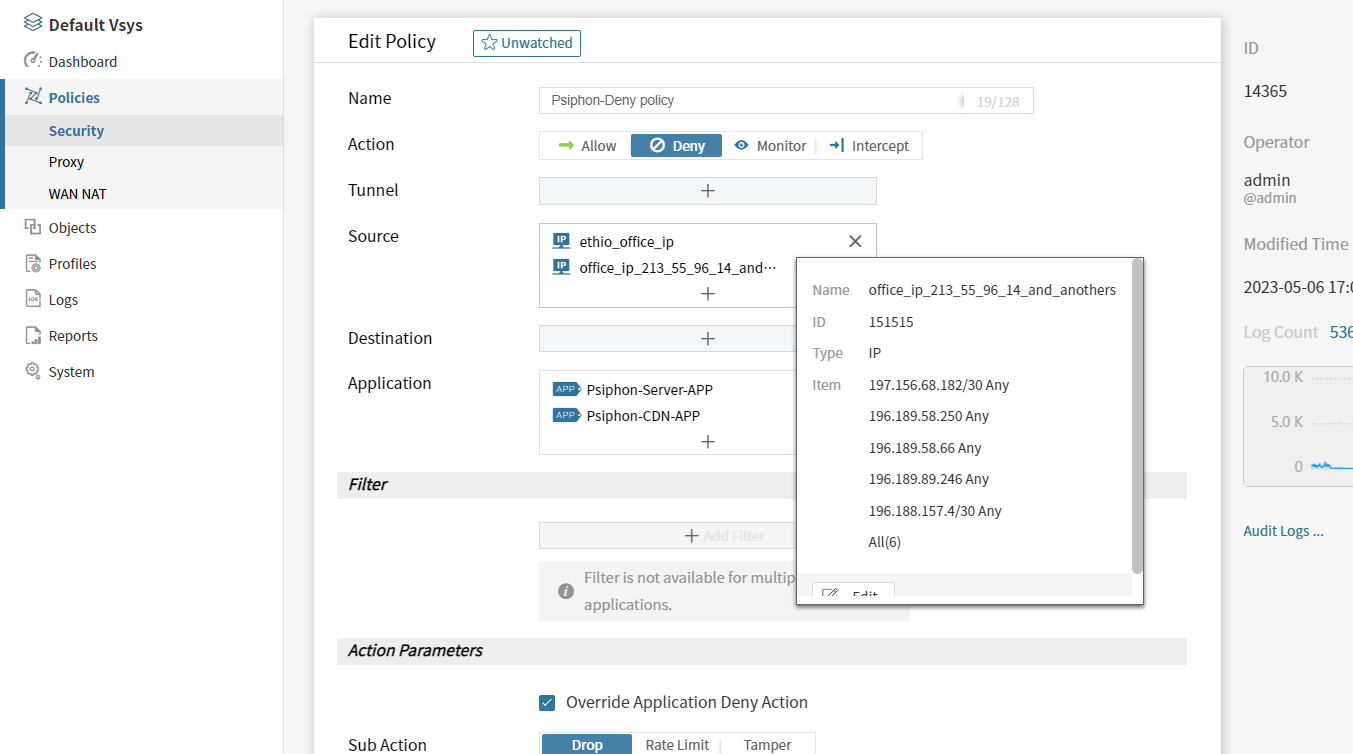Click the popup's vertical scrollbar
Screen dimensions: 1353x754
1136,415
